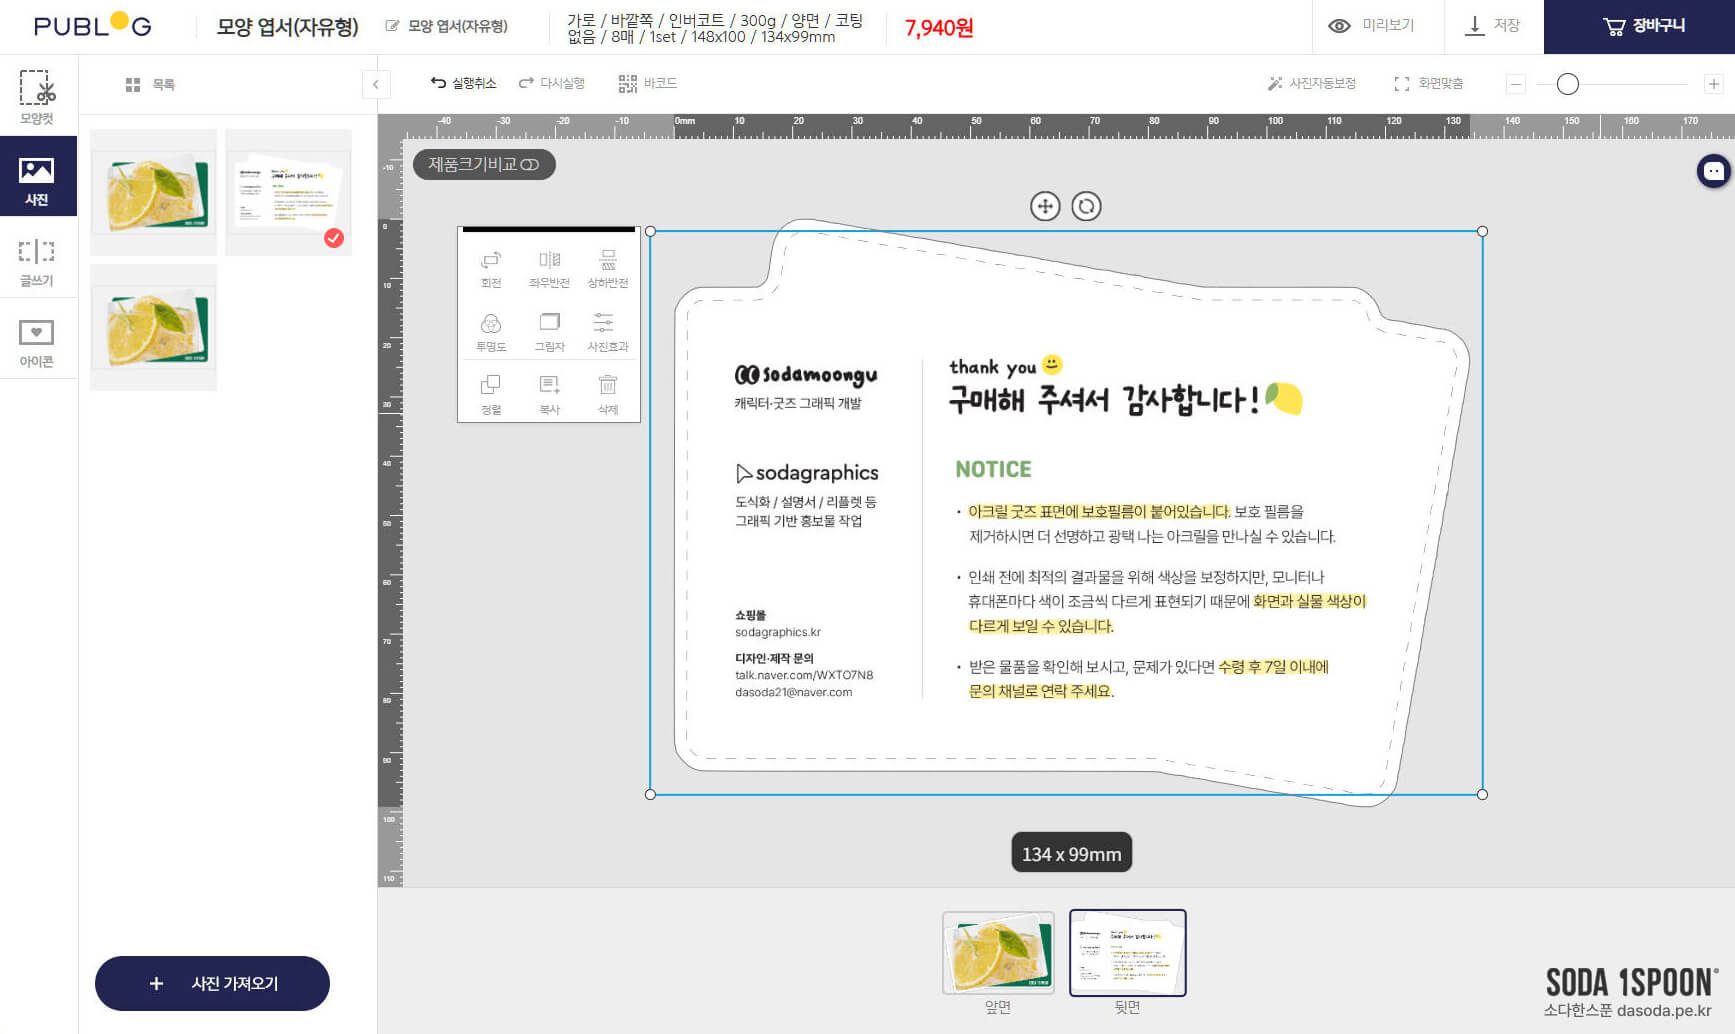Toggle the 제품크기비교 switch

484,164
